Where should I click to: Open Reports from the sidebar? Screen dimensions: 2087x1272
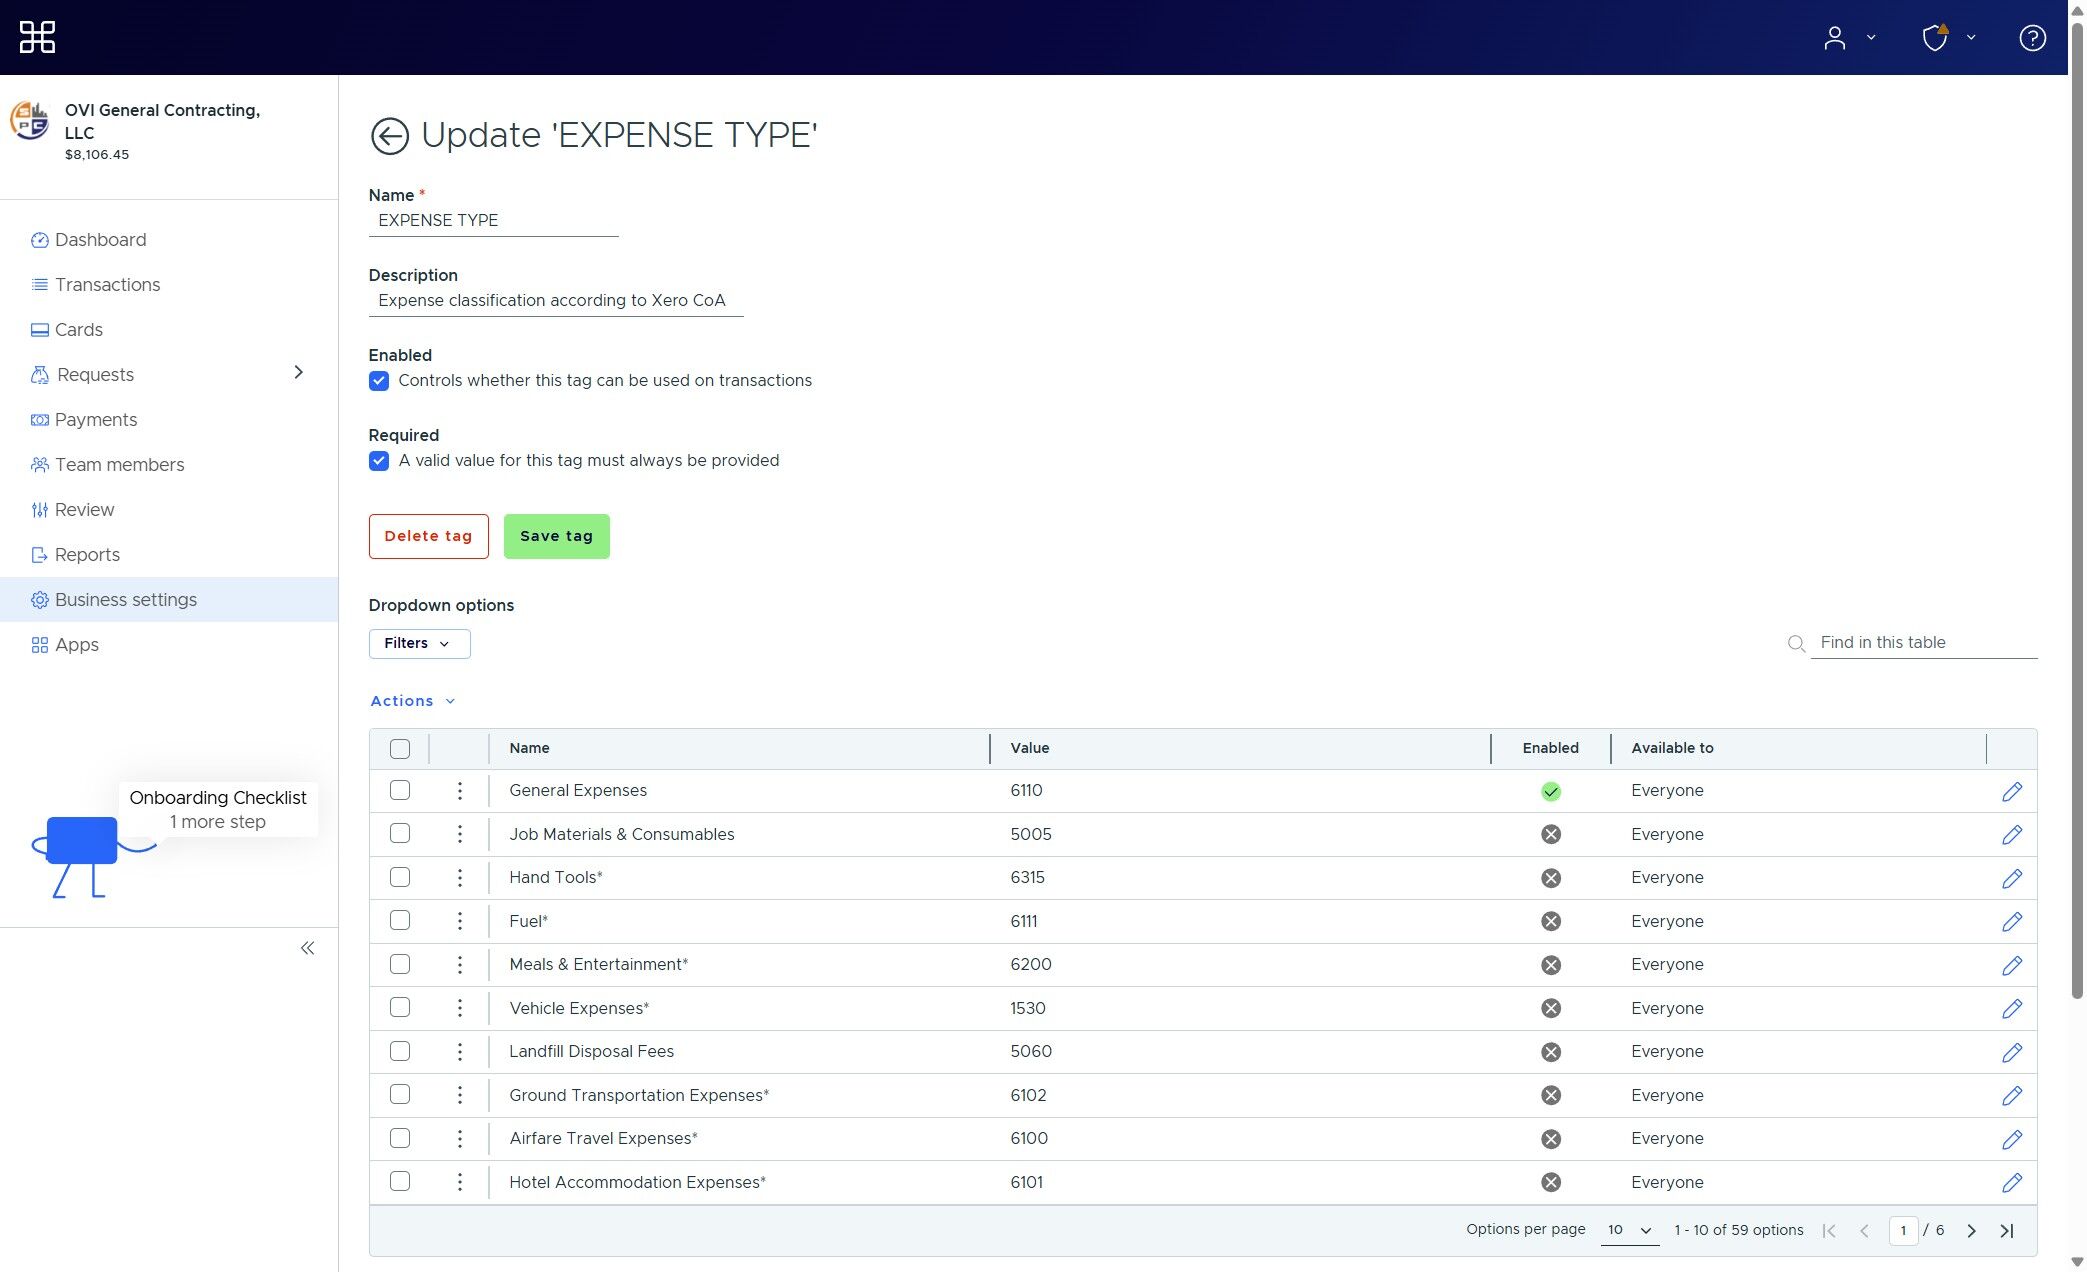(x=87, y=554)
